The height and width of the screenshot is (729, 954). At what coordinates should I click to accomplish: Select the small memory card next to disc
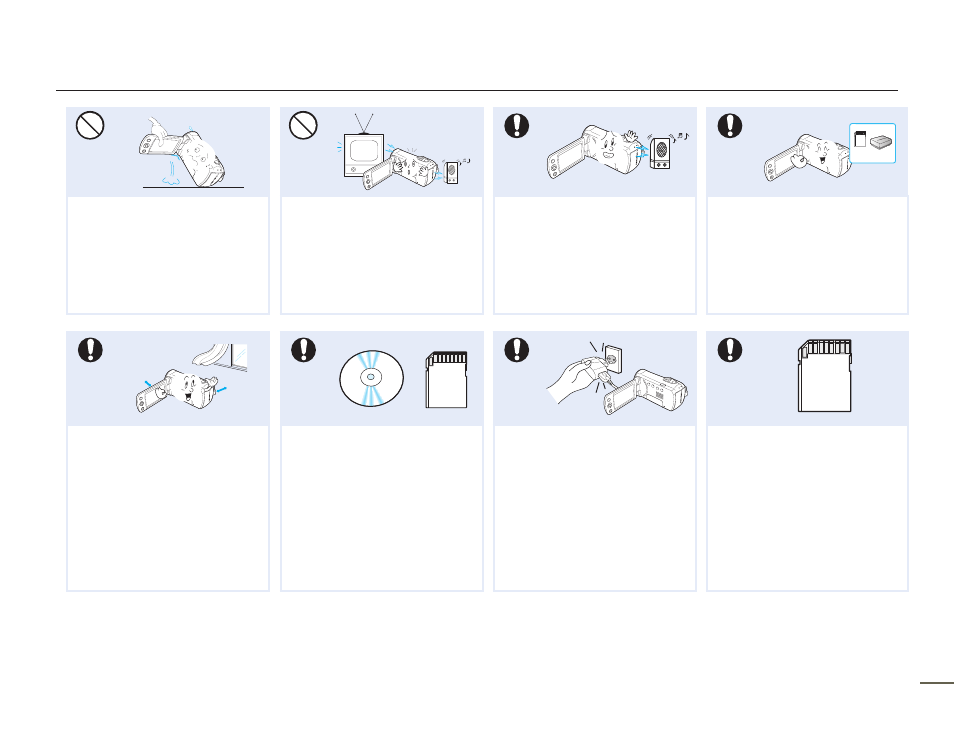pyautogui.click(x=447, y=379)
